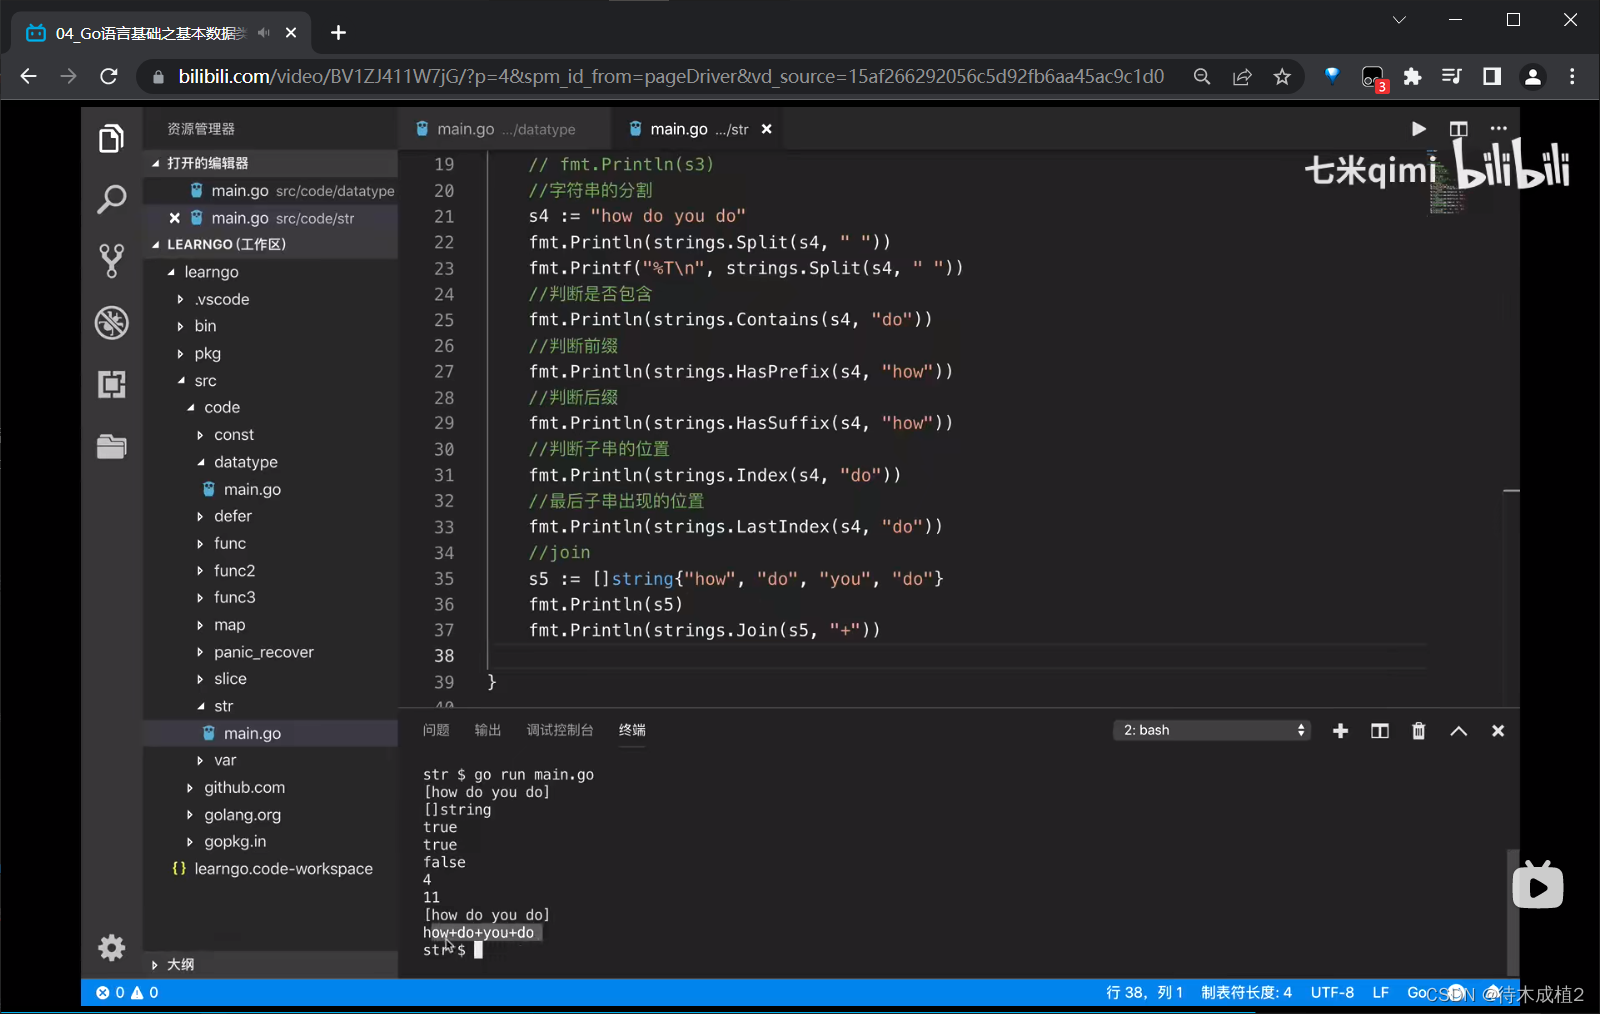Expand the panic_recover folder

point(270,652)
